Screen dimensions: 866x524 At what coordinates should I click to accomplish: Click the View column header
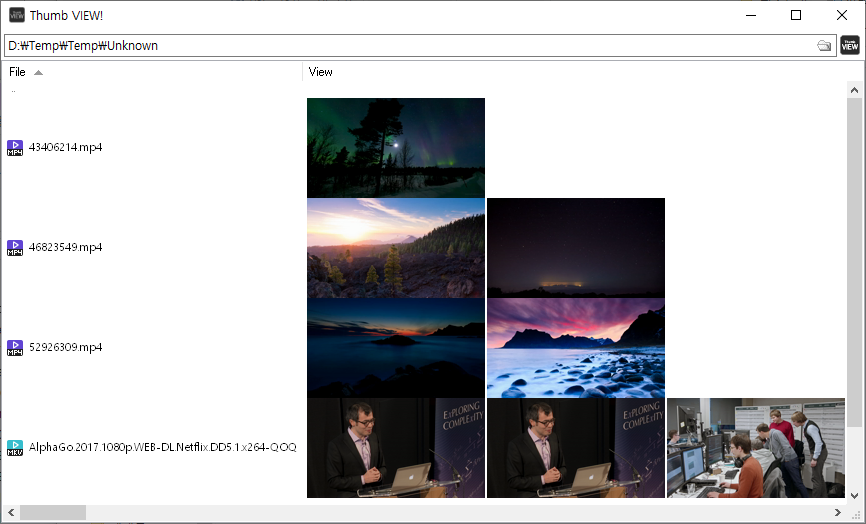[321, 72]
